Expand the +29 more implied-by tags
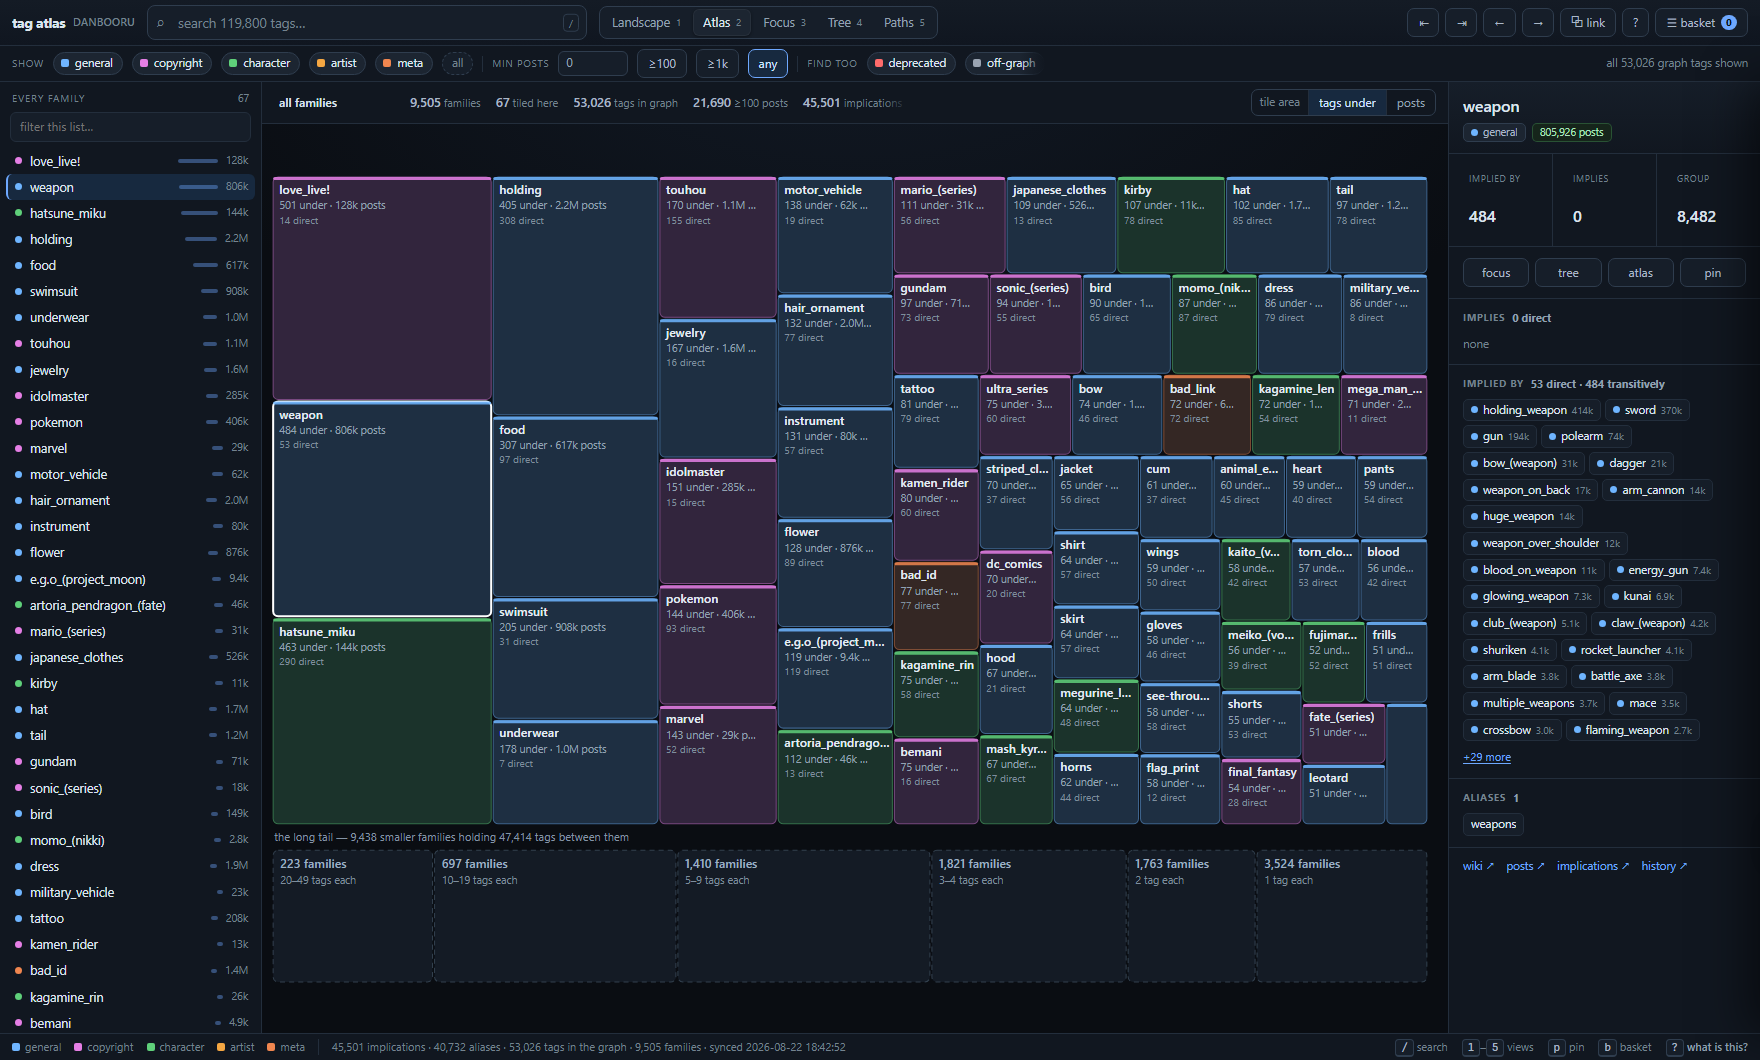The height and width of the screenshot is (1060, 1760). point(1487,757)
